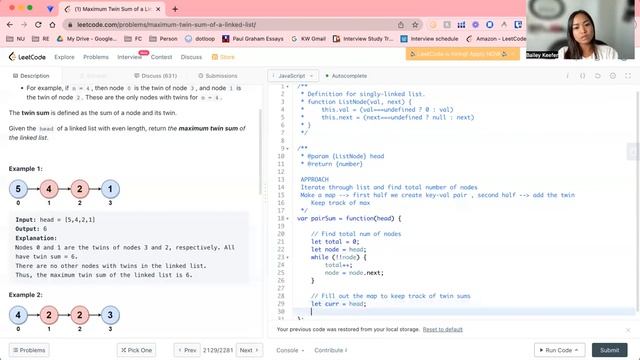Open the FC bookmarks folder
The width and height of the screenshot is (640, 360).
133,39
